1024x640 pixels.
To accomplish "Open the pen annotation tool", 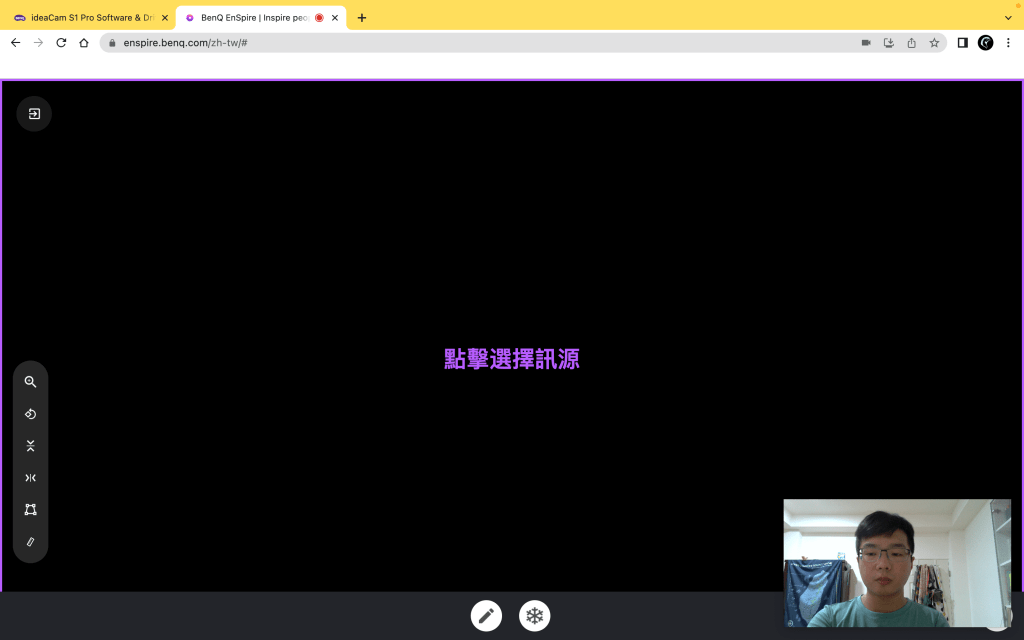I will tap(487, 616).
